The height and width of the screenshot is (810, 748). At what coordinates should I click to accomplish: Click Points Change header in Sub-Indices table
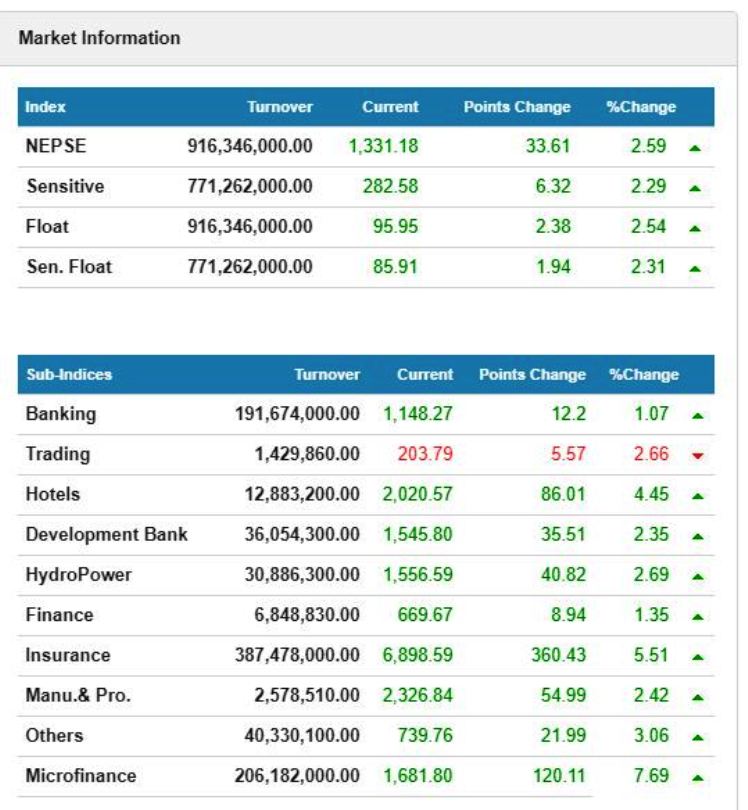(x=533, y=375)
